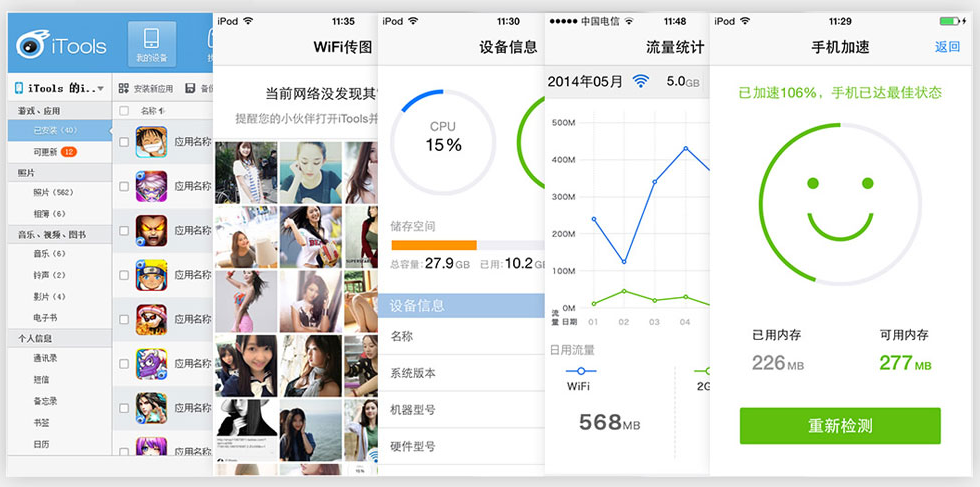Open the purple dragon app icon
Image resolution: width=980 pixels, height=487 pixels.
pos(151,364)
